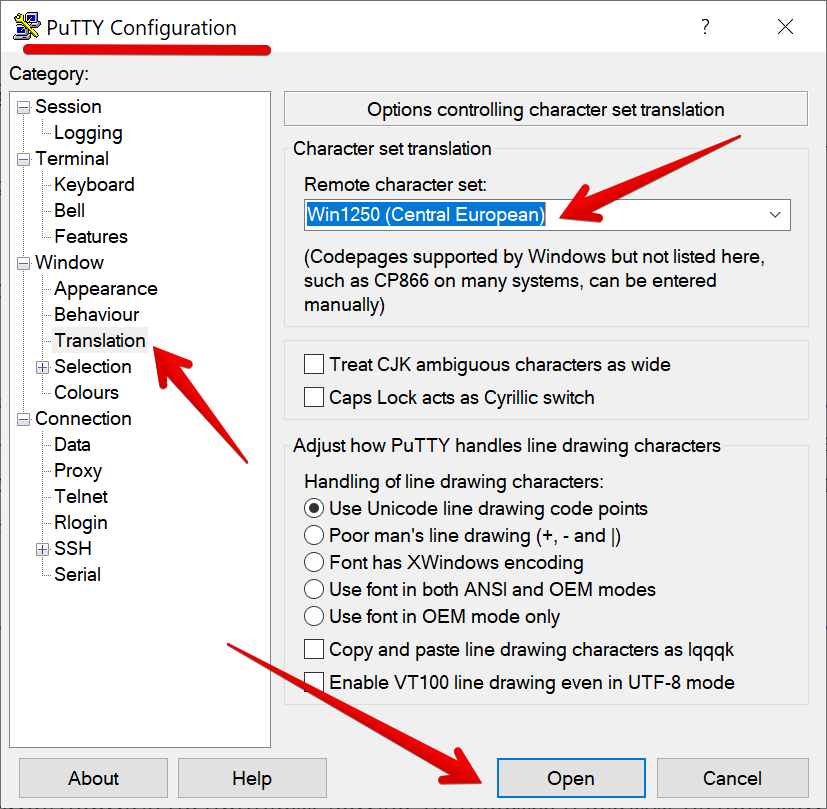Select Use font in both ANSI and OEM modes

(314, 589)
